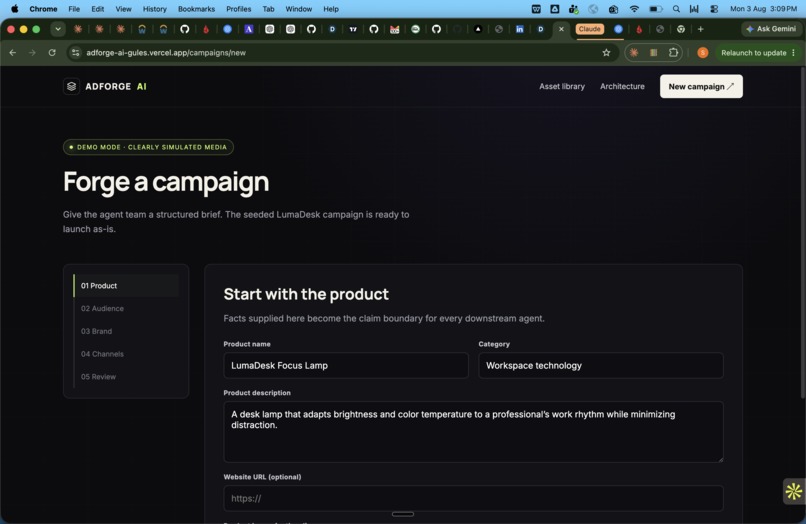This screenshot has width=806, height=524.
Task: Open the History menu
Action: click(154, 9)
